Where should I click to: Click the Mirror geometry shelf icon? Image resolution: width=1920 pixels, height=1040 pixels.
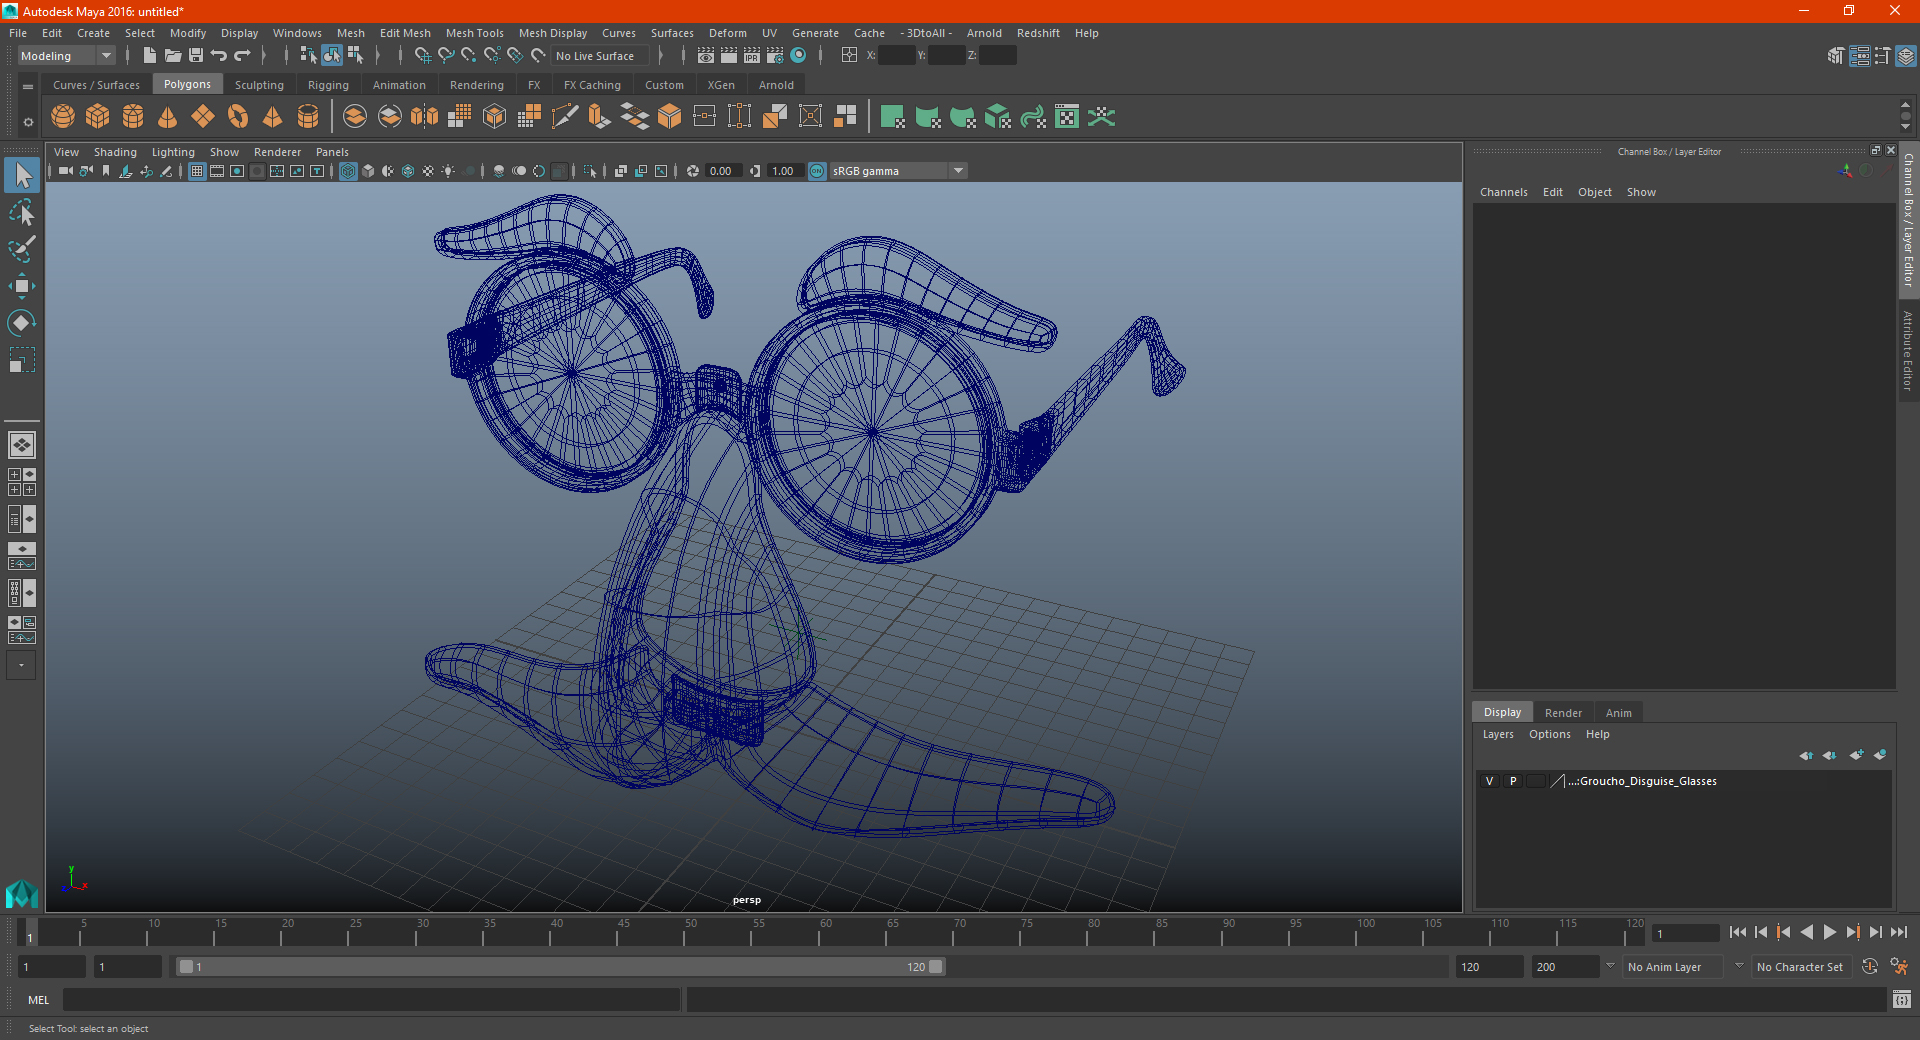[x=425, y=117]
